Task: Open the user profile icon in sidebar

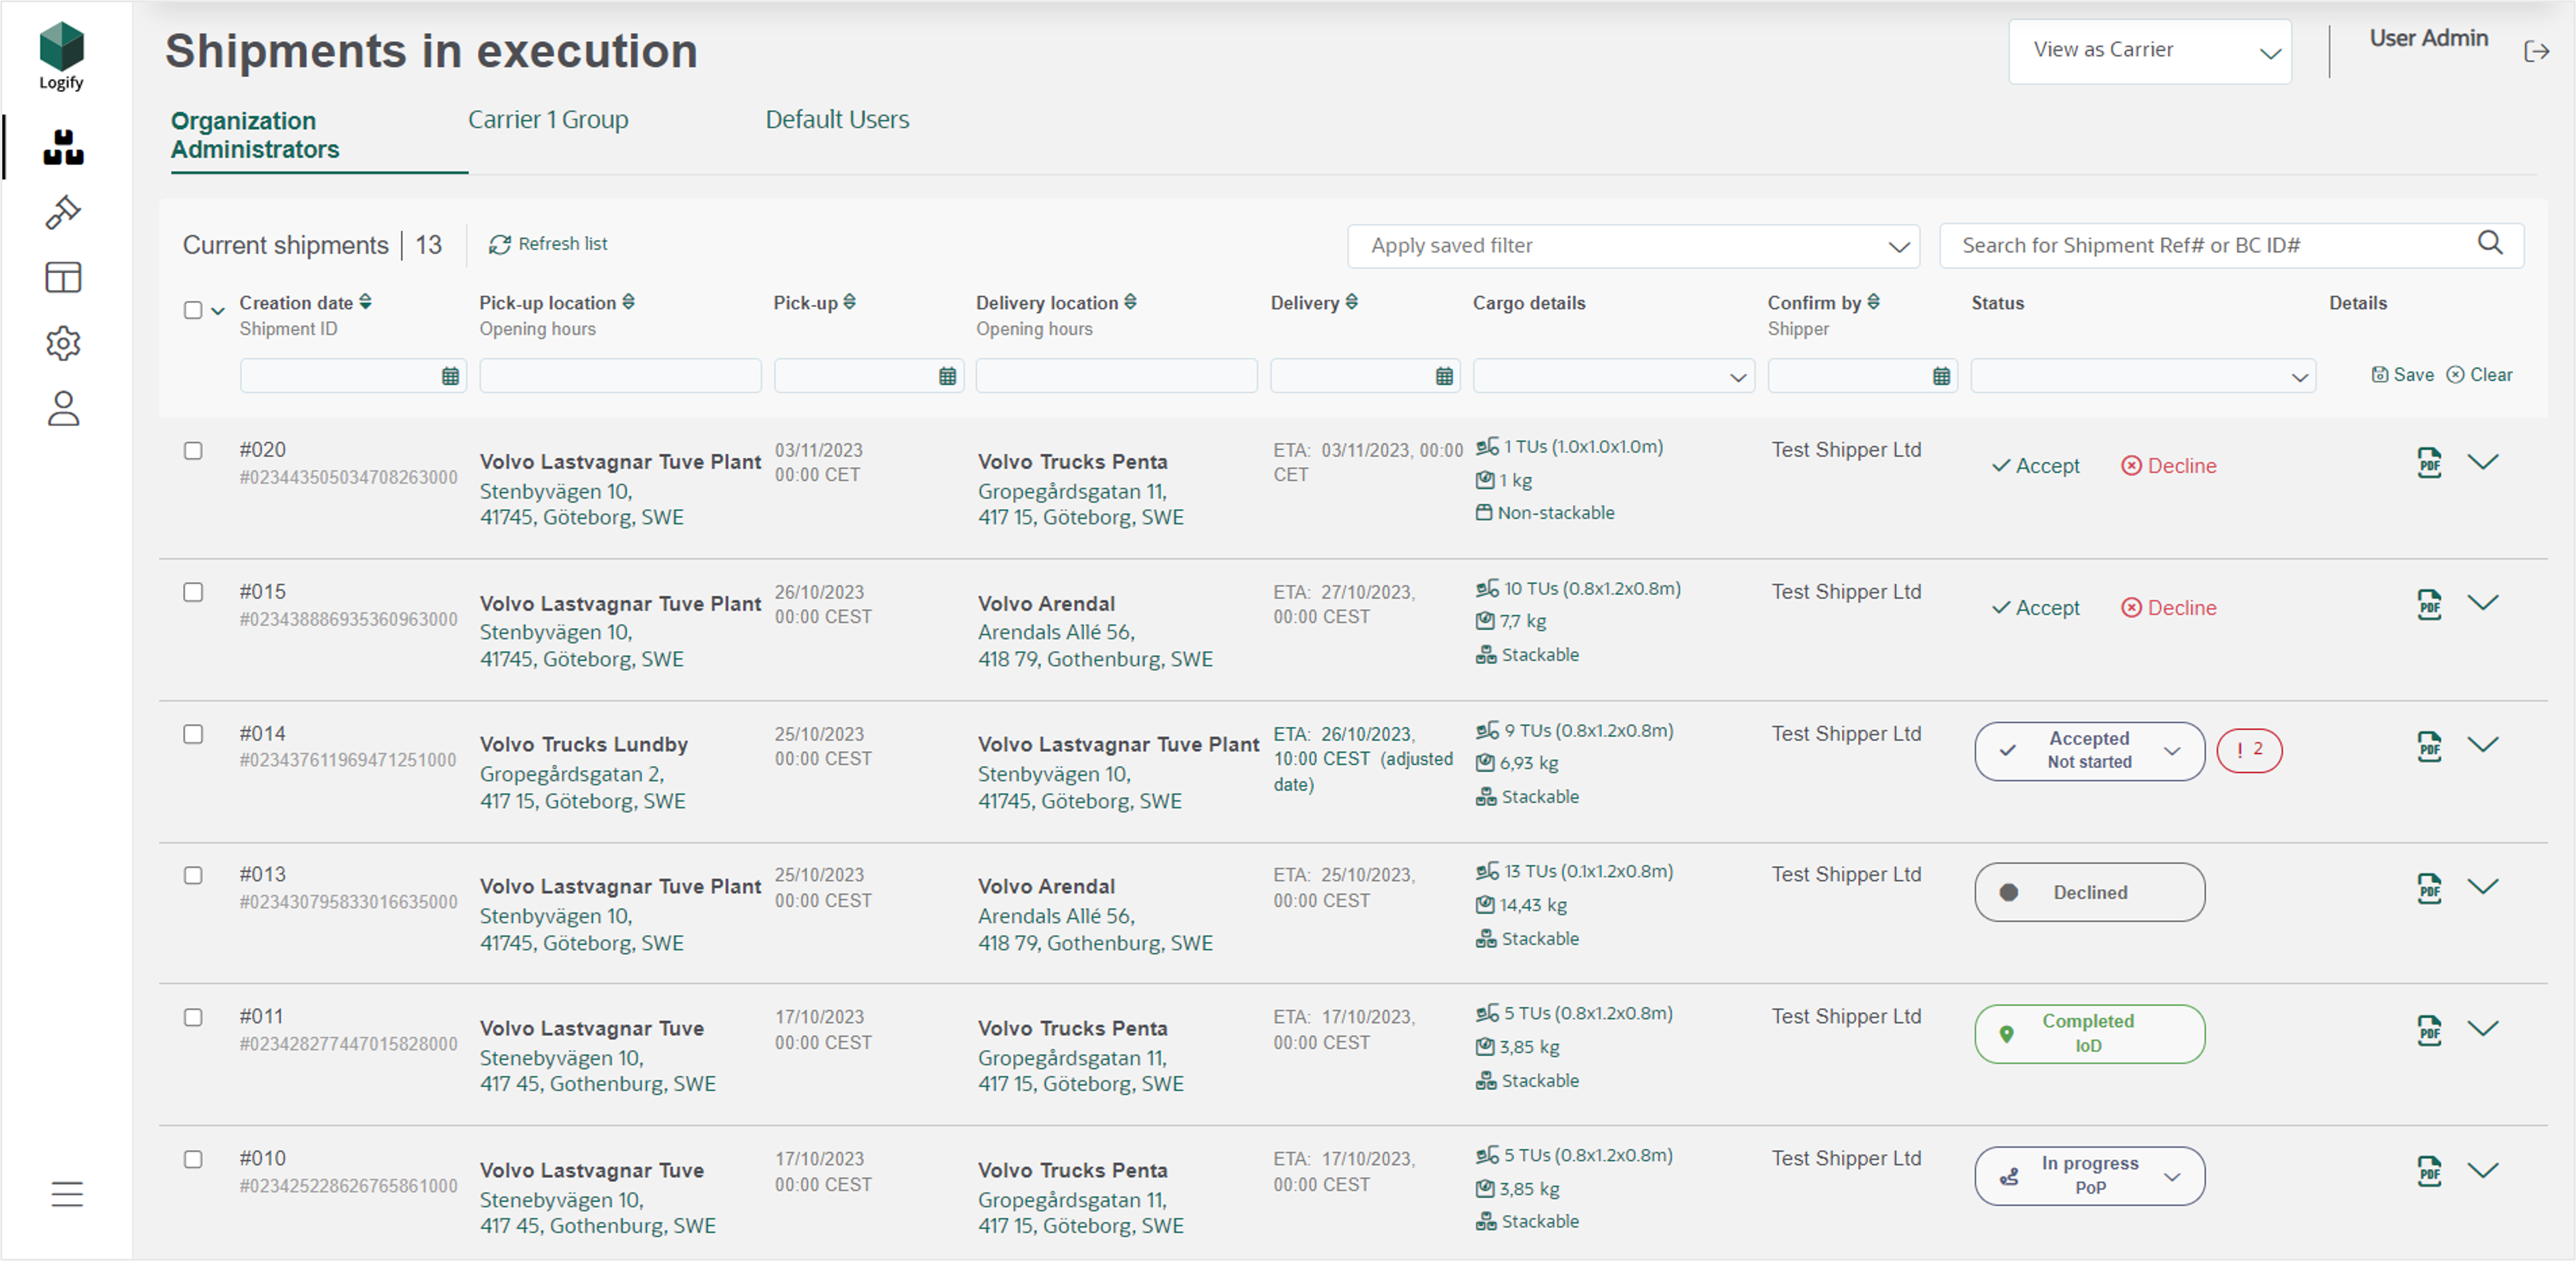Action: [x=63, y=408]
